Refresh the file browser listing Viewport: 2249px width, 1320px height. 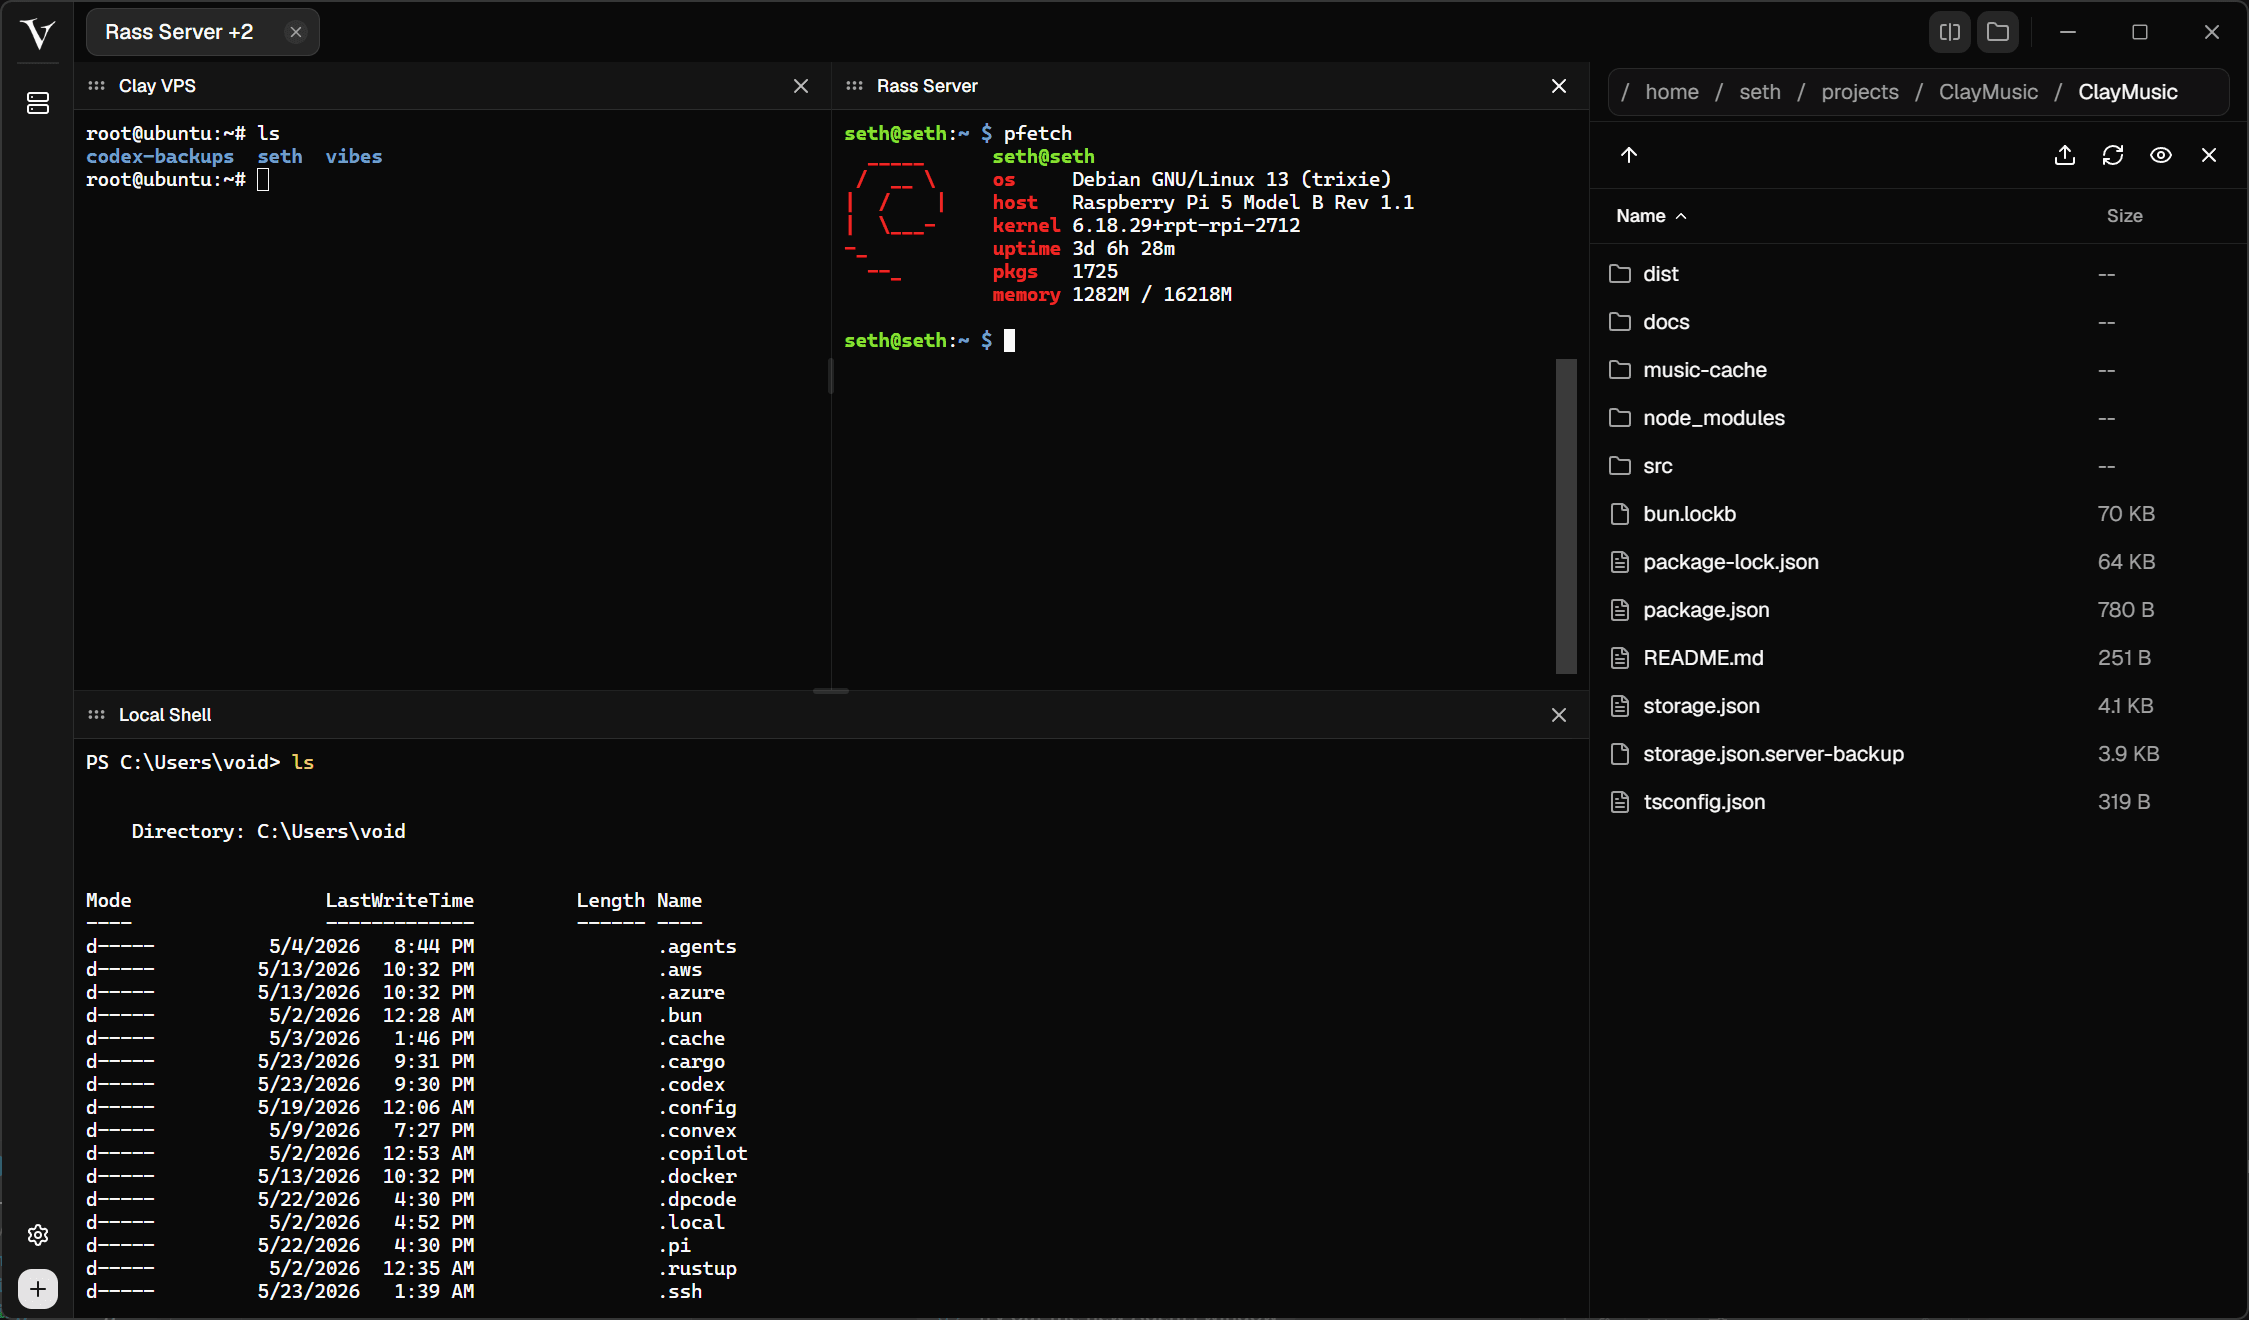pyautogui.click(x=2113, y=155)
